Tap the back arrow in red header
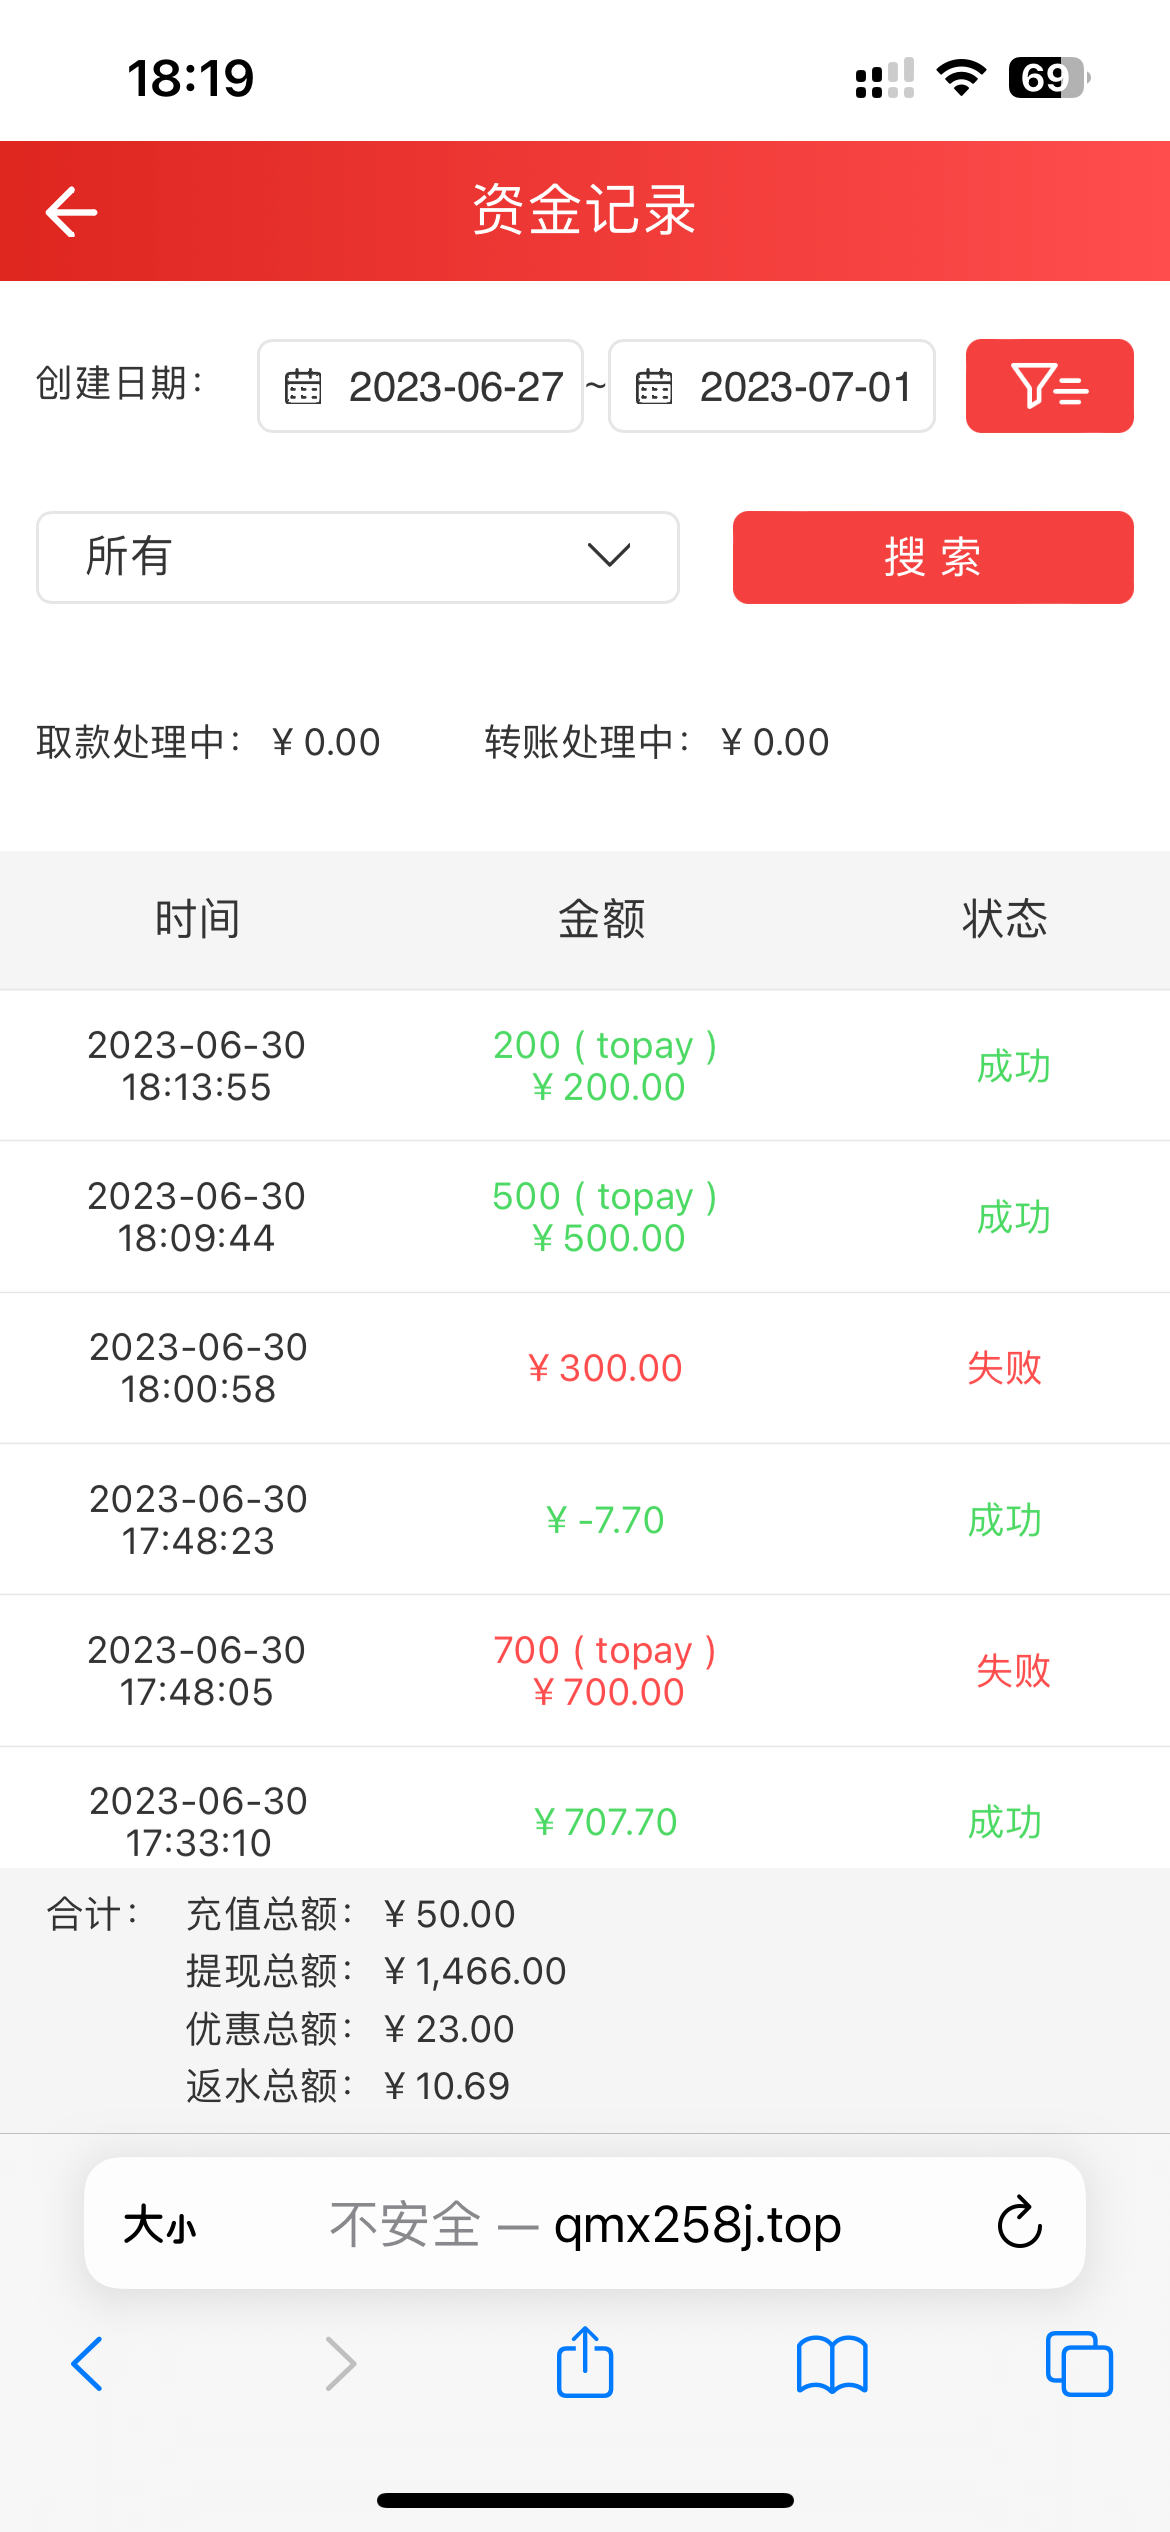 (71, 212)
